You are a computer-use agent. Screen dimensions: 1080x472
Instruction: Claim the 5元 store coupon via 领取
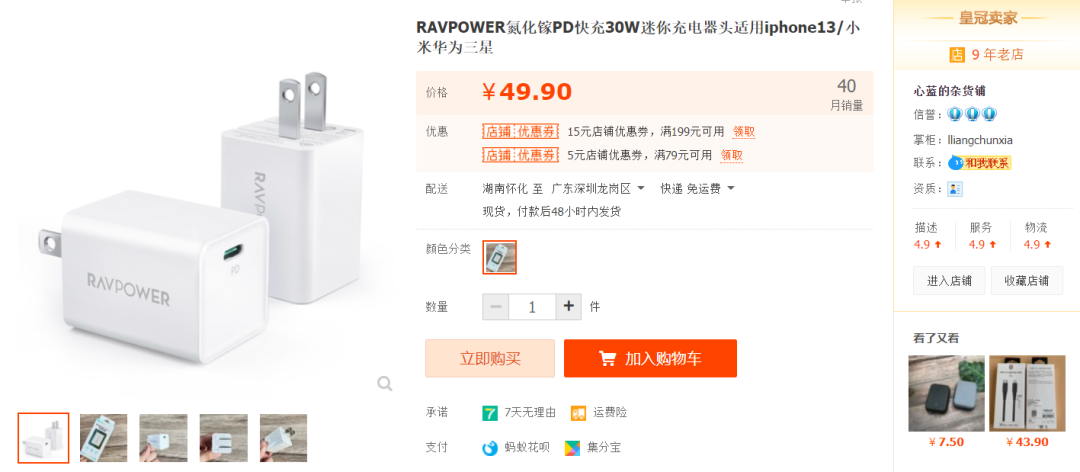click(x=731, y=155)
